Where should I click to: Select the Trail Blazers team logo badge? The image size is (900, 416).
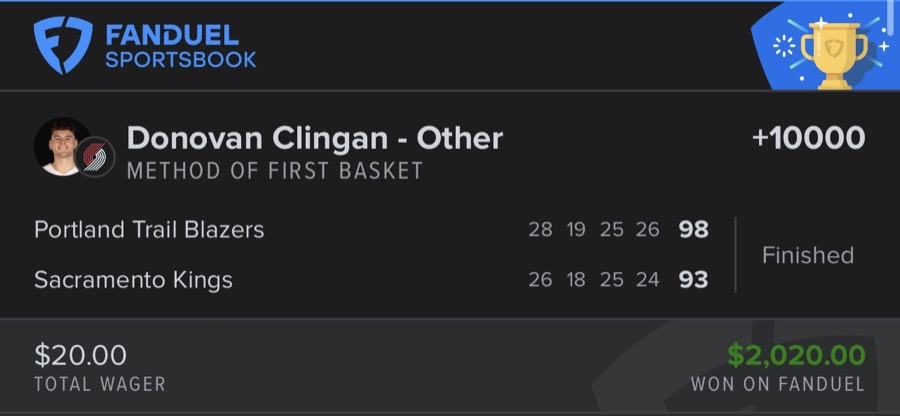pos(96,157)
